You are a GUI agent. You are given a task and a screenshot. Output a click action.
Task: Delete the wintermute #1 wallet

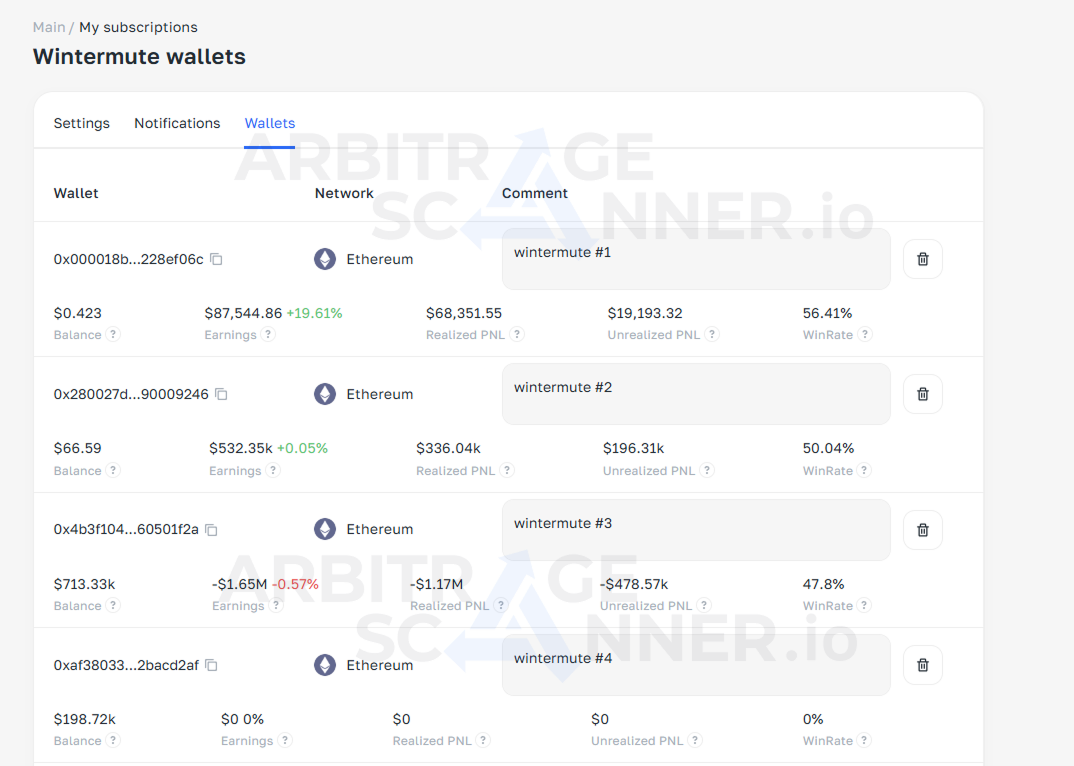[923, 259]
